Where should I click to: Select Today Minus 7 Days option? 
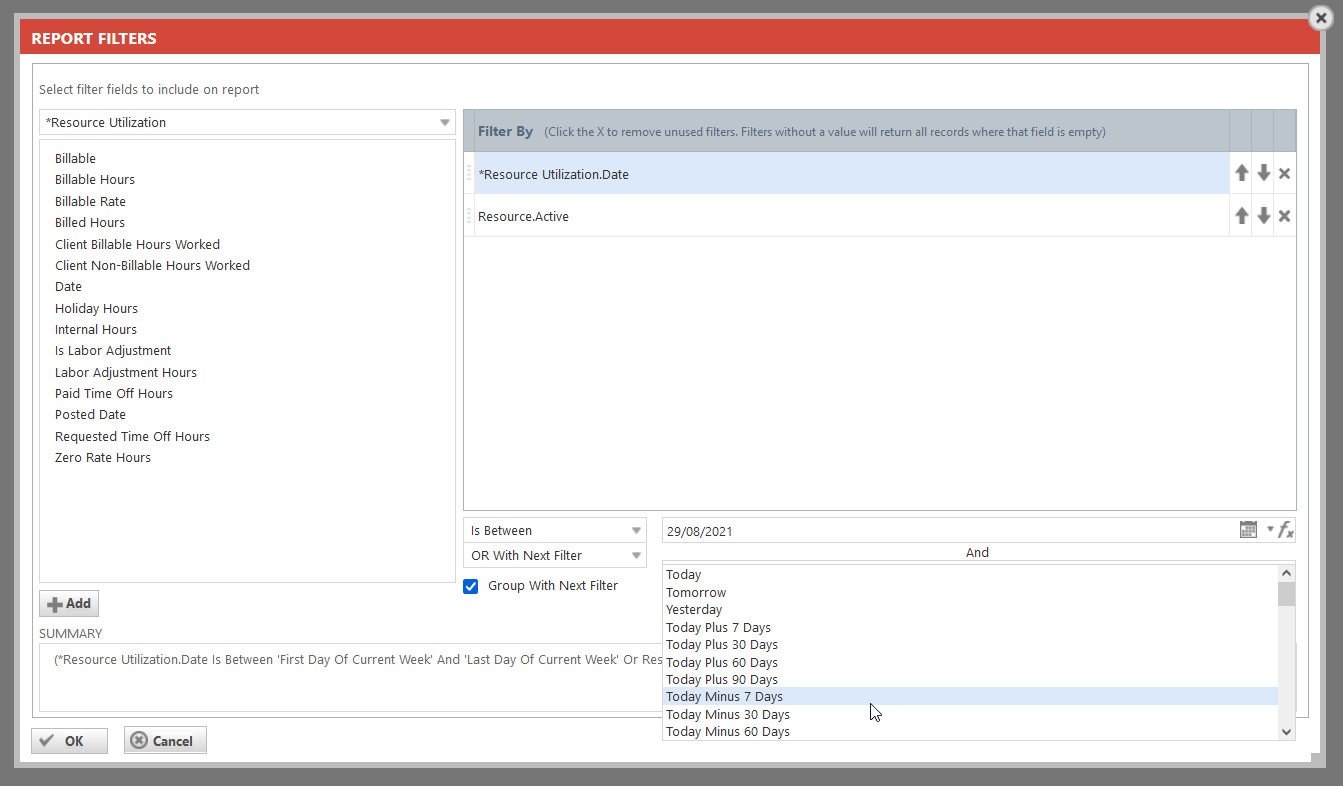pyautogui.click(x=724, y=697)
